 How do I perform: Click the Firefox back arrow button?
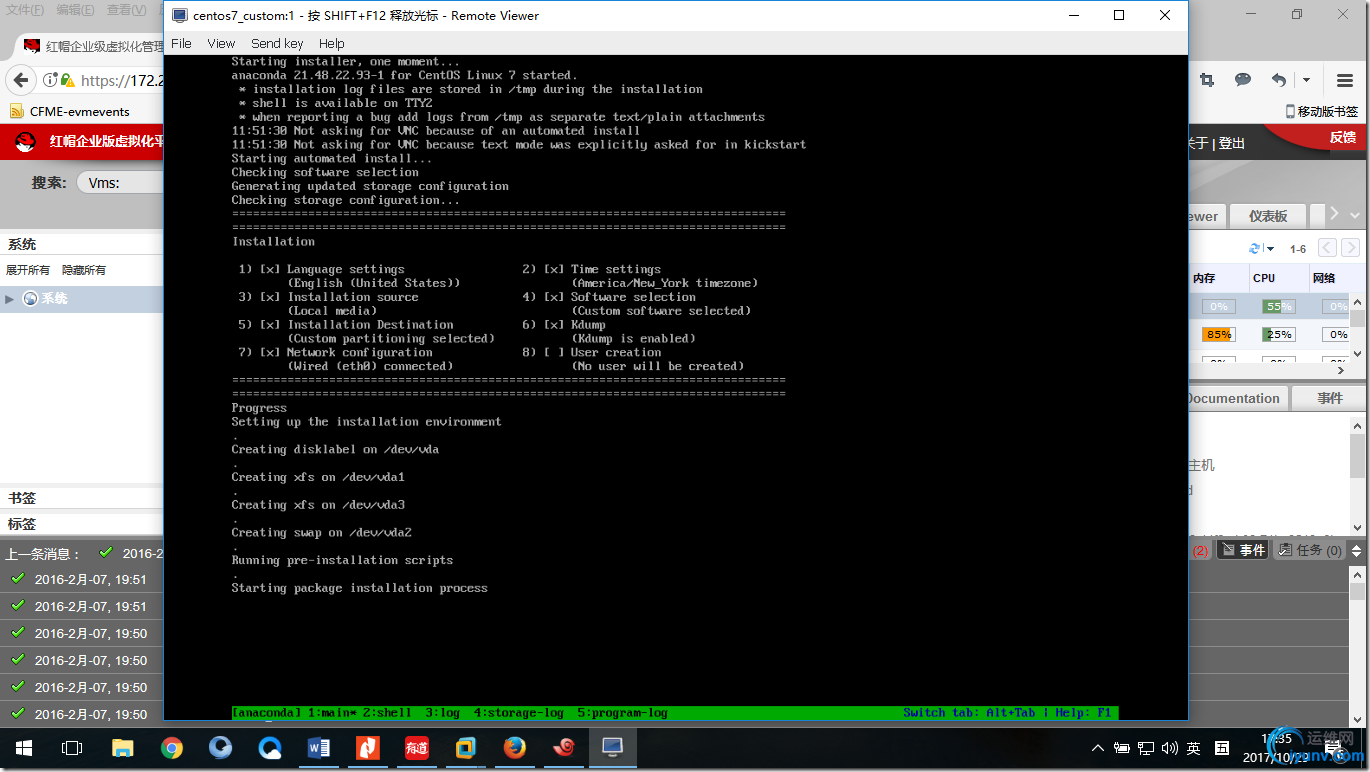click(21, 80)
